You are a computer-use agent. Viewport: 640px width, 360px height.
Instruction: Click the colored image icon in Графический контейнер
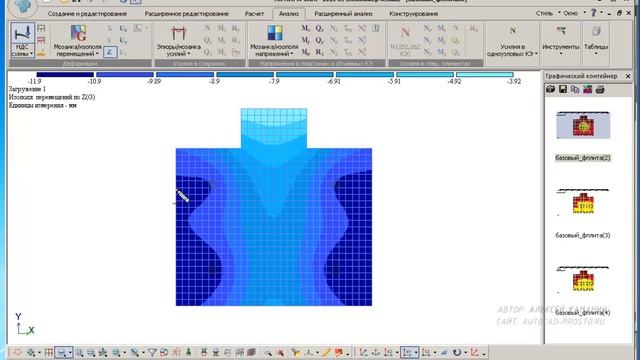[587, 89]
